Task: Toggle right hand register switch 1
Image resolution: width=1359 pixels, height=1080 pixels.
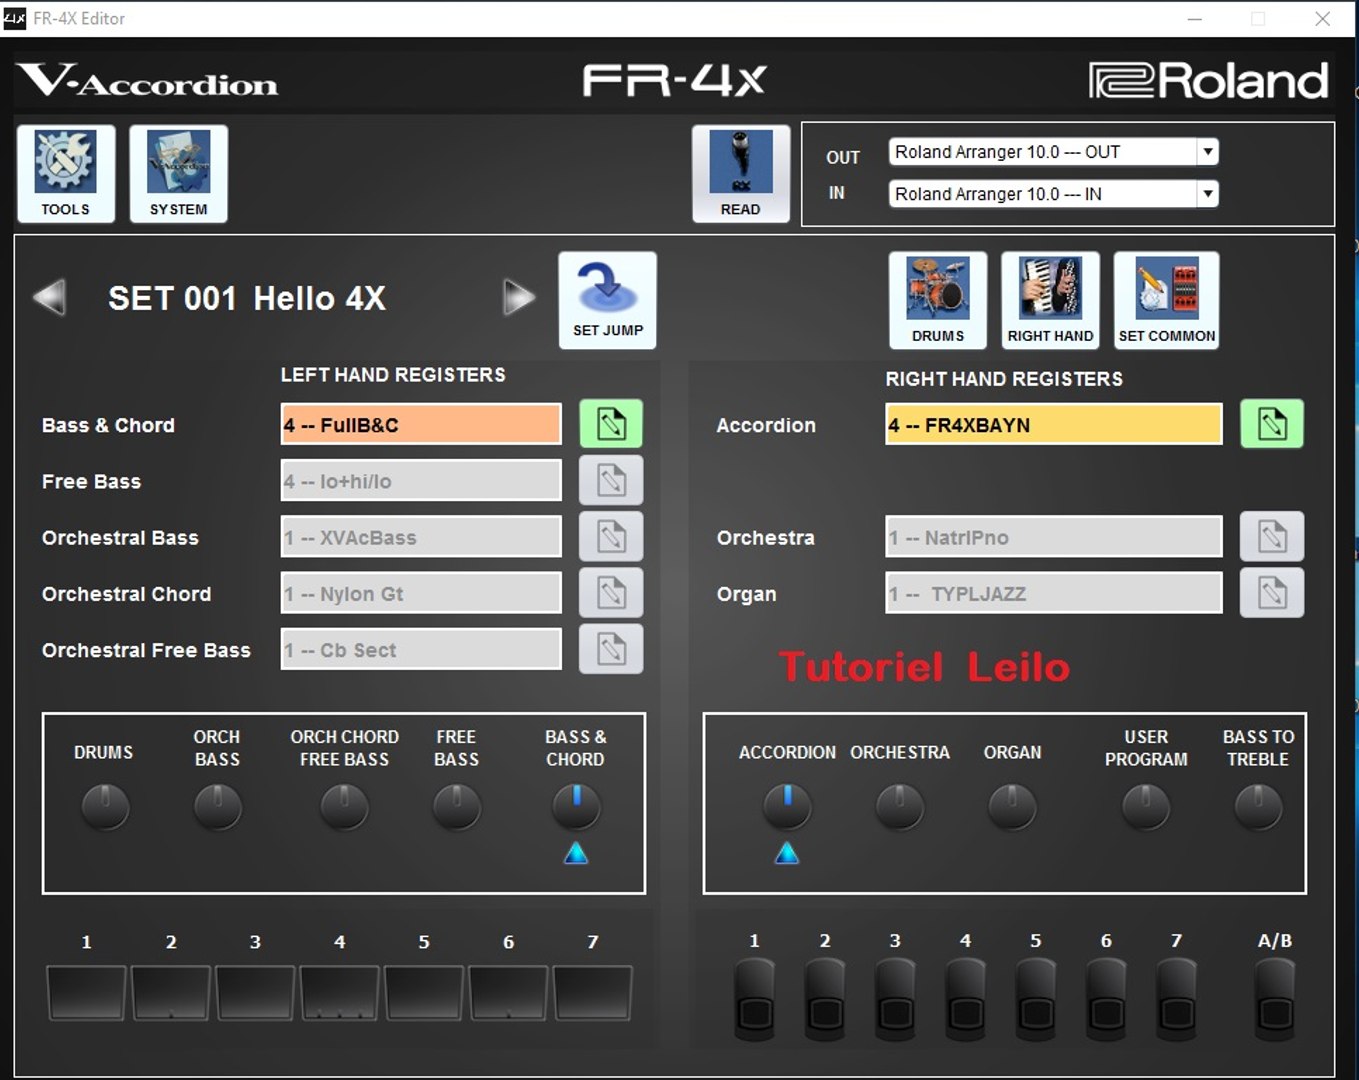Action: (x=755, y=1000)
